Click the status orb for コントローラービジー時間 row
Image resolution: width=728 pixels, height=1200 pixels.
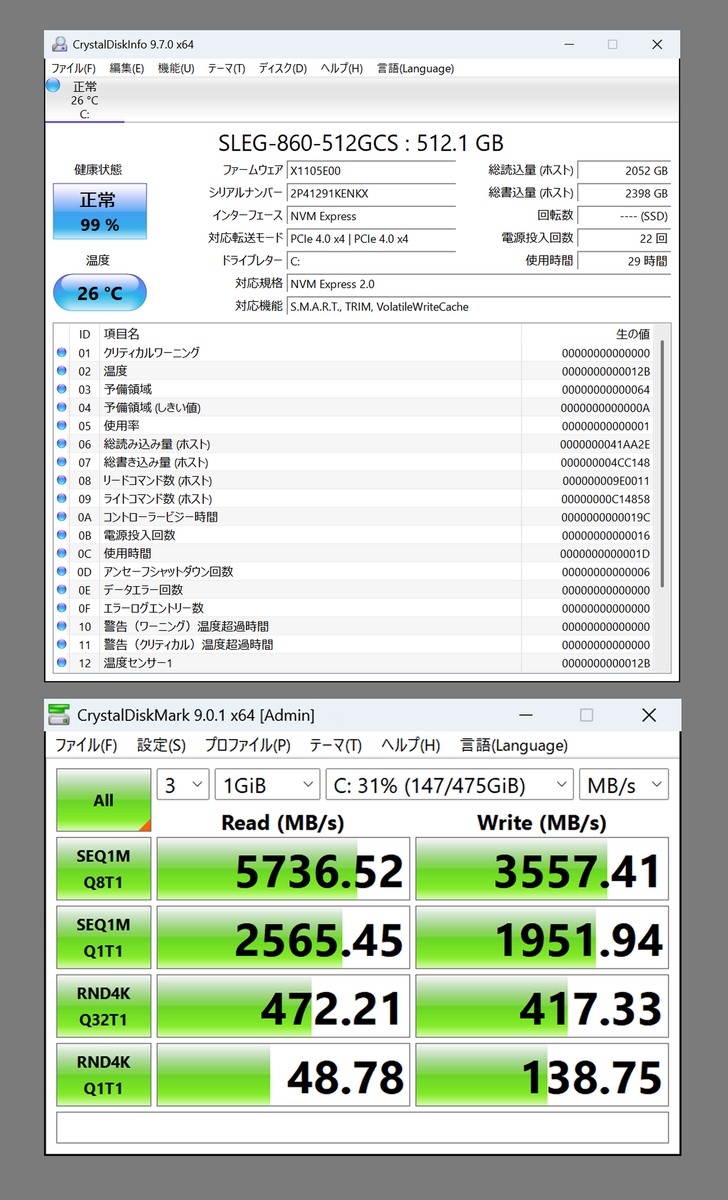click(x=62, y=517)
